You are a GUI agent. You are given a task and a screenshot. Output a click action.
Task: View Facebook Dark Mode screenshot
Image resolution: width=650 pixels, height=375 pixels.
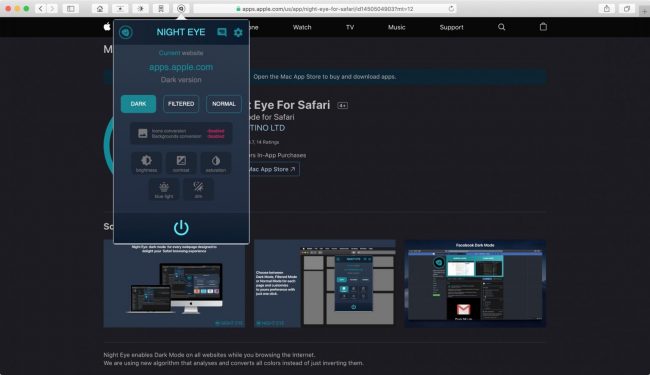(x=475, y=283)
